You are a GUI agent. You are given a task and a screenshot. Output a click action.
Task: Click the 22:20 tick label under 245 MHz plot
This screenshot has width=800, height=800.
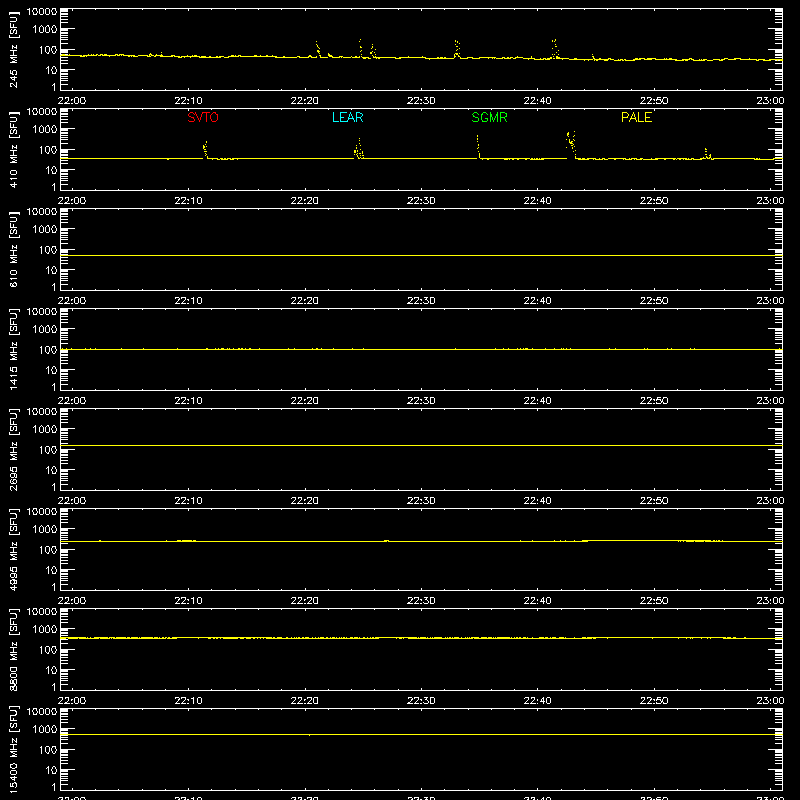click(305, 101)
